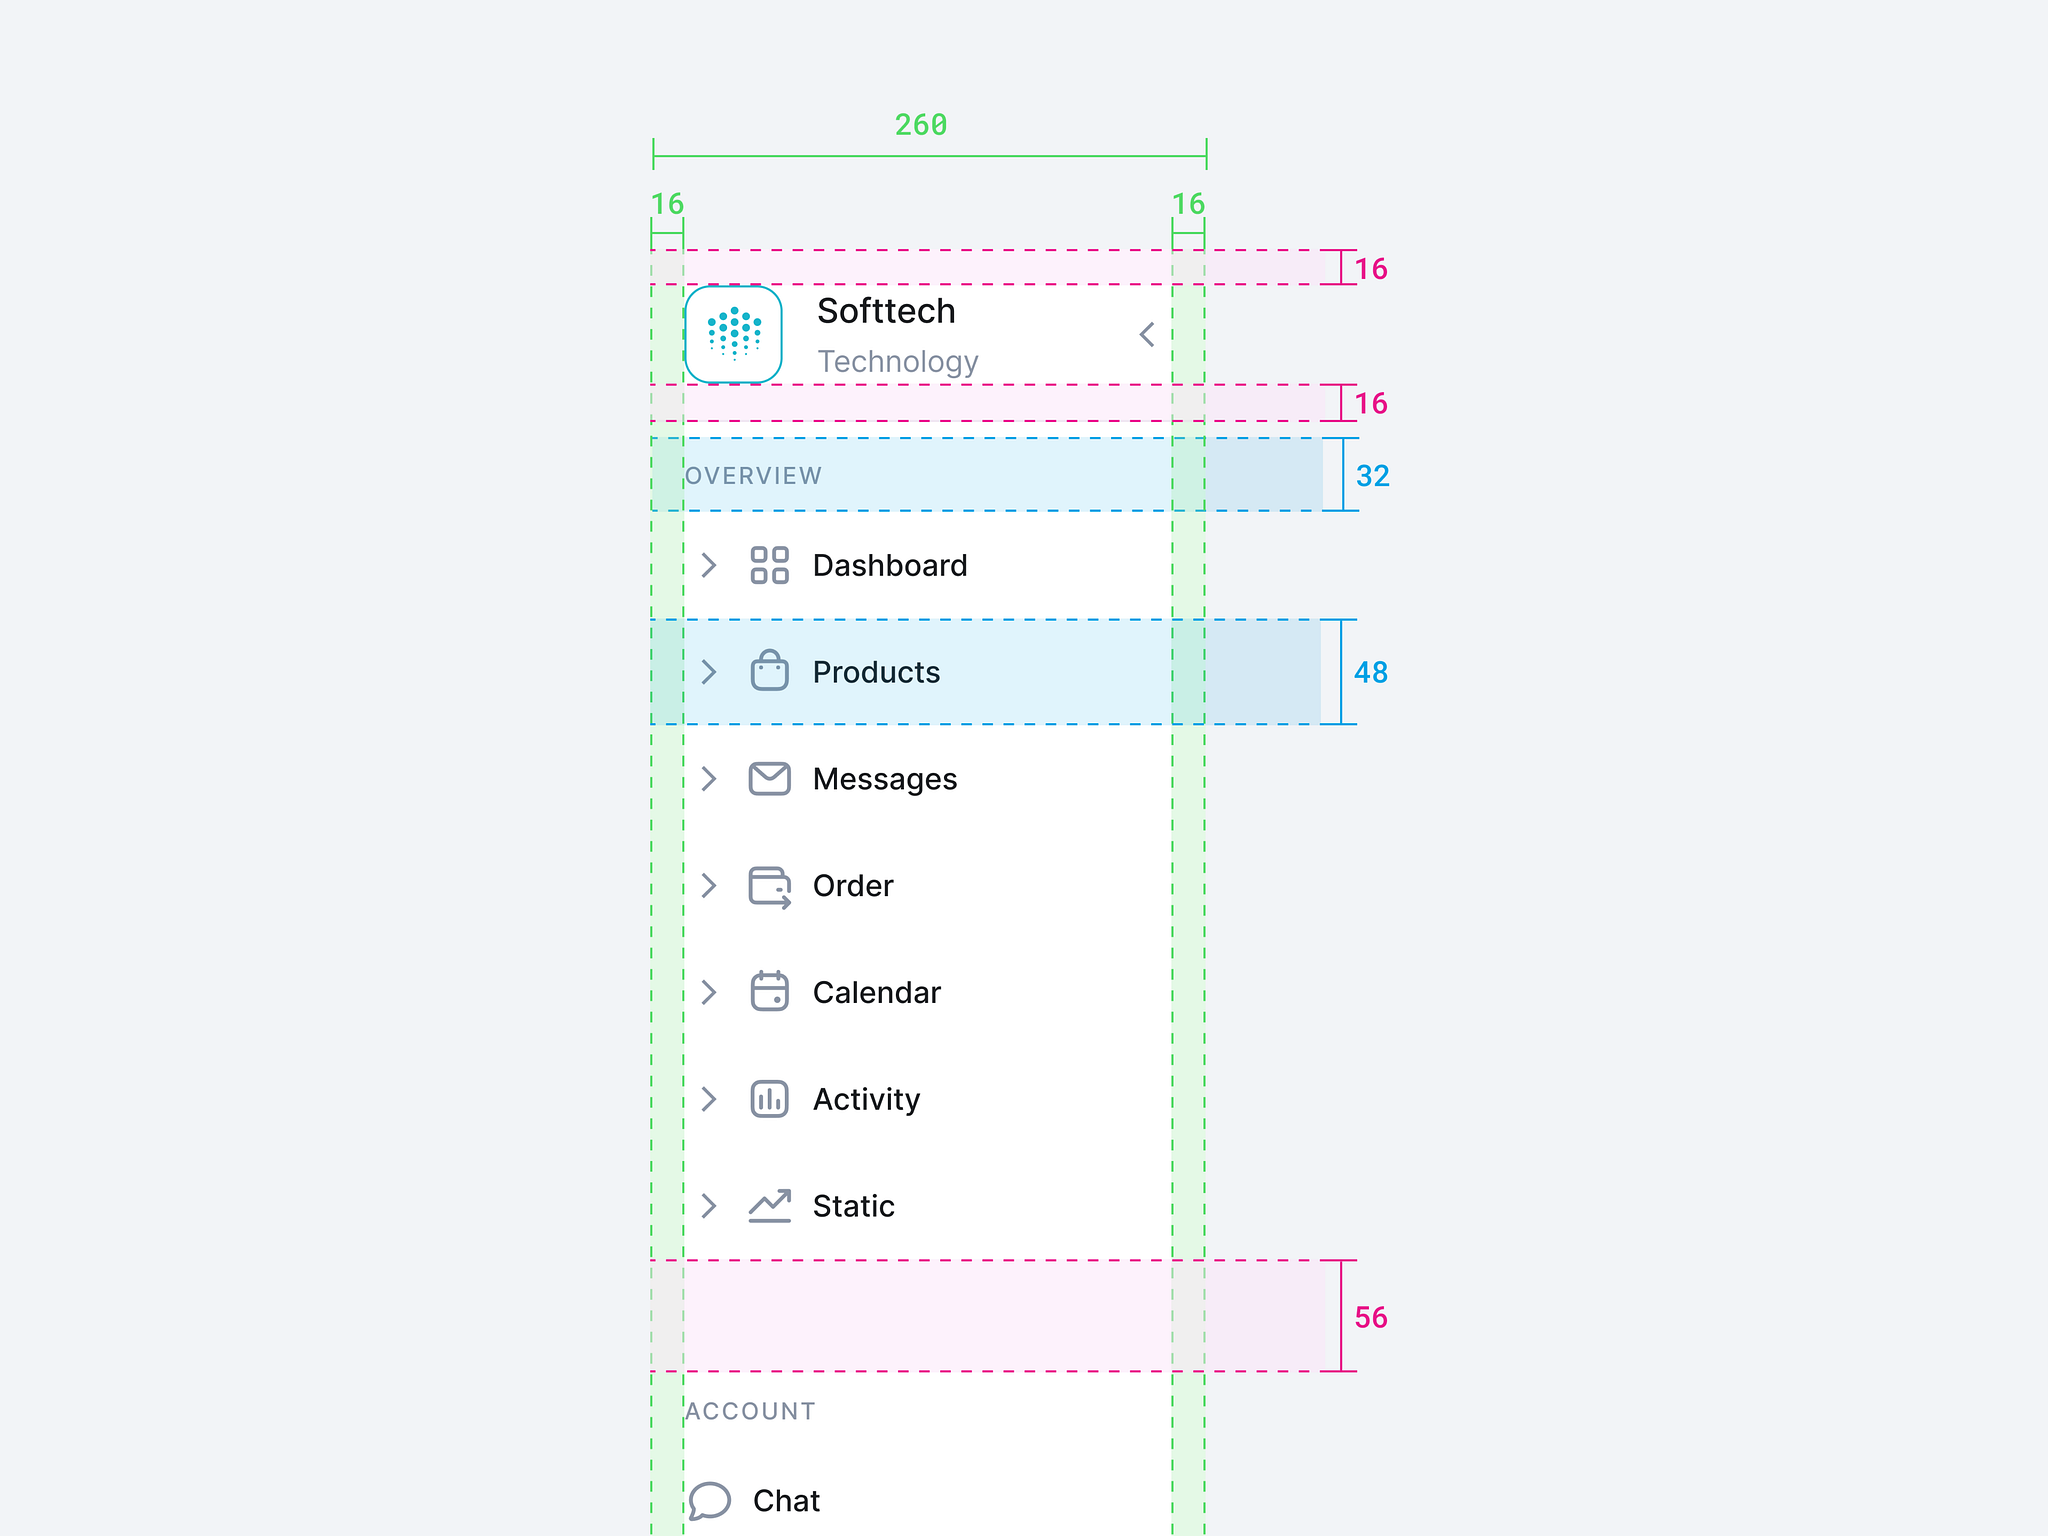Click the ACCOUNT section header
Screen dimensions: 2048x1536
click(x=751, y=1411)
